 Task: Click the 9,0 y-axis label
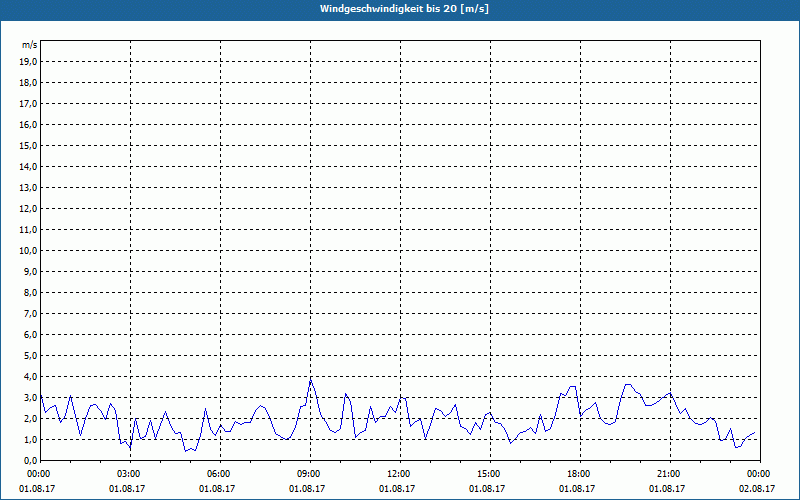(x=31, y=271)
